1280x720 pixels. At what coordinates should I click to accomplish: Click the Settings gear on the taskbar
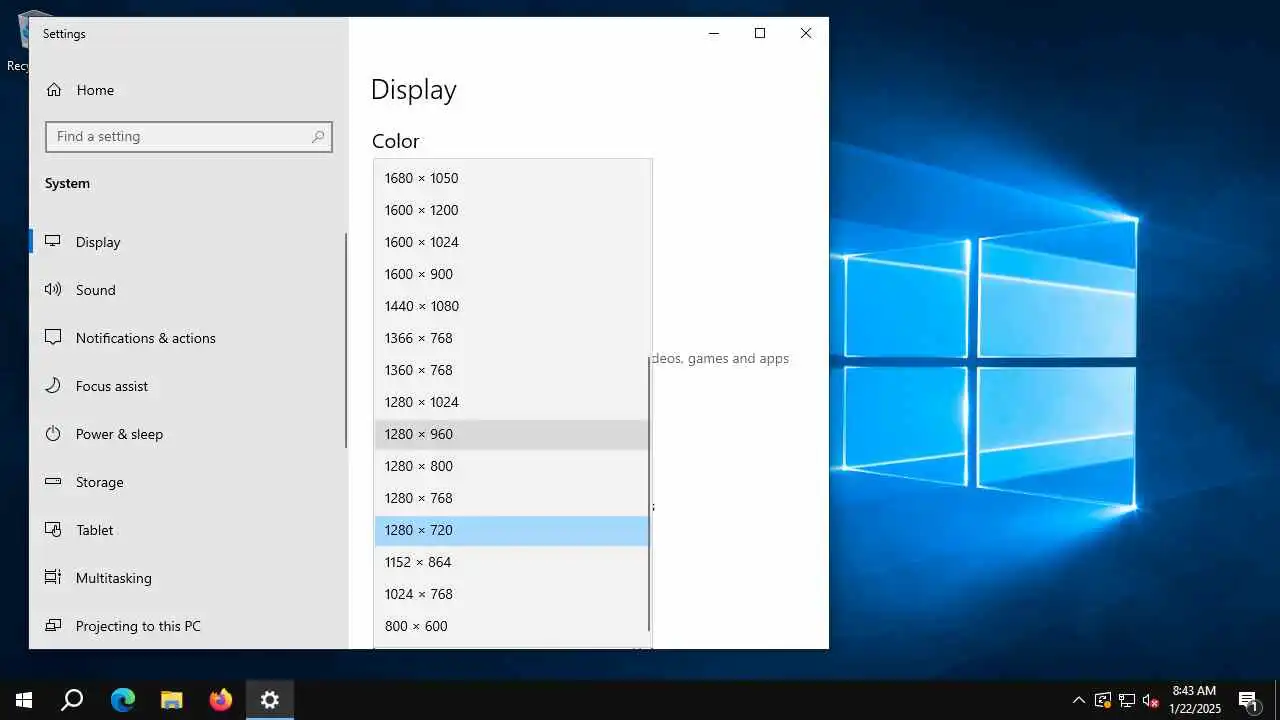[x=269, y=700]
